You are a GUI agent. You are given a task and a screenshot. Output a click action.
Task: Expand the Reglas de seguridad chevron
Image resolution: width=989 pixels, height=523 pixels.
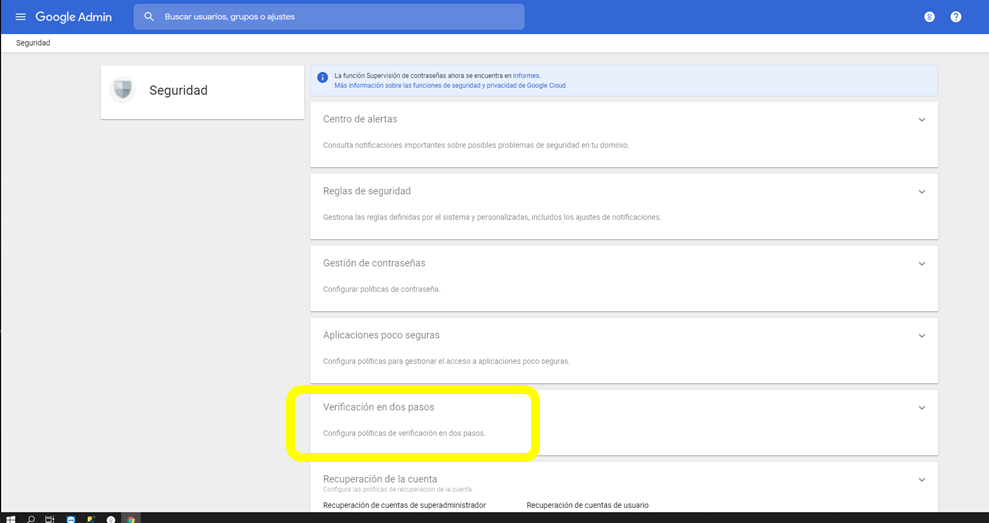[922, 192]
